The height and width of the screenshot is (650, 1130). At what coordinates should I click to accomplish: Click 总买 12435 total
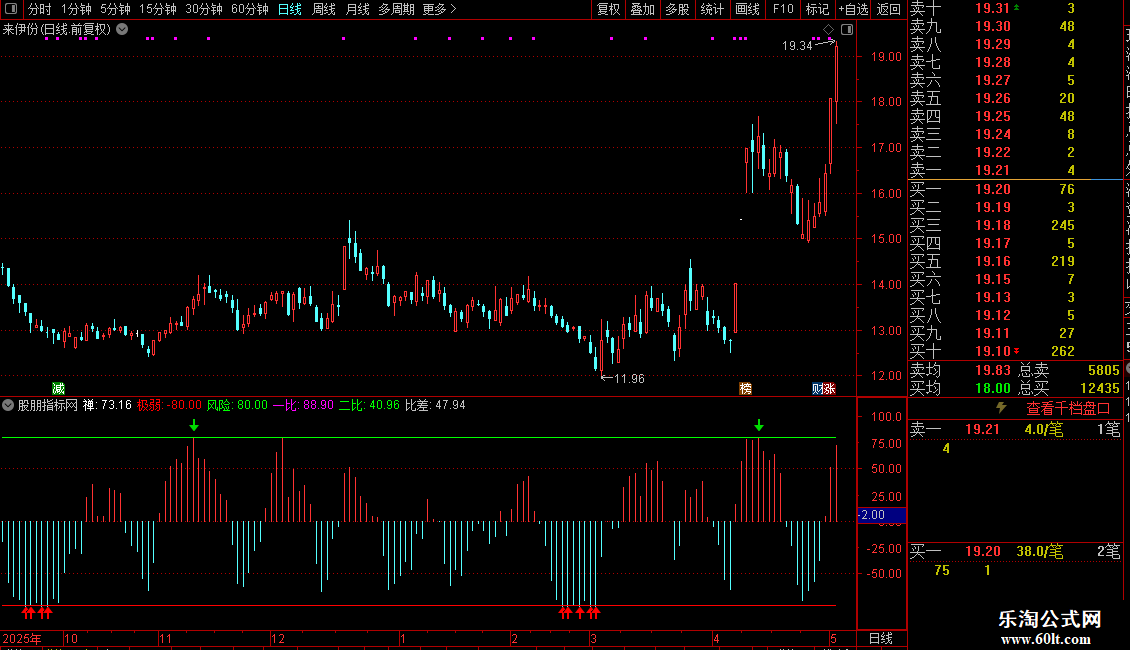[x=1069, y=388]
